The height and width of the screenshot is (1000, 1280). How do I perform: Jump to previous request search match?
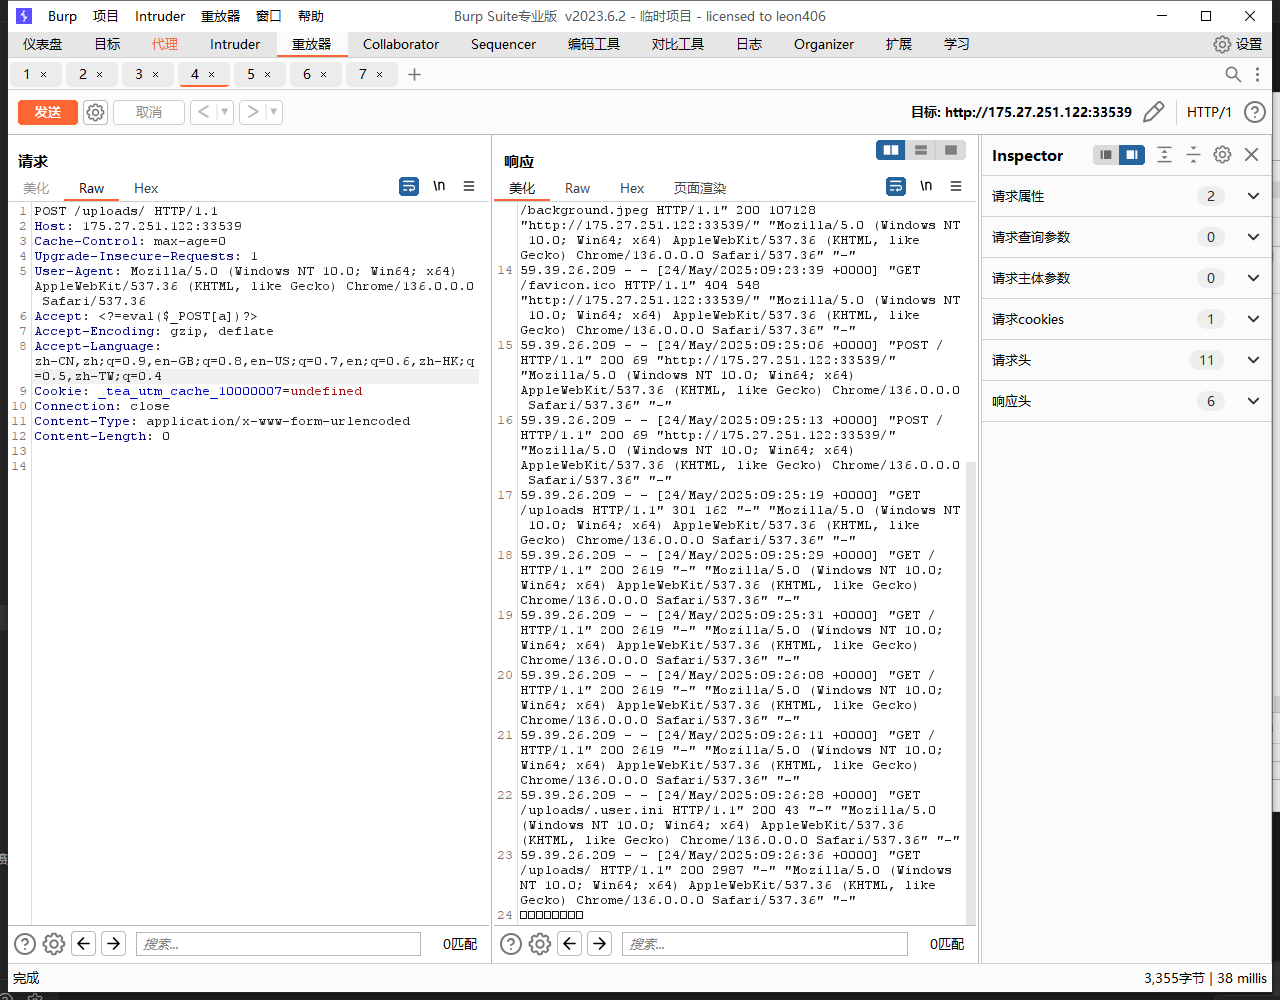84,943
